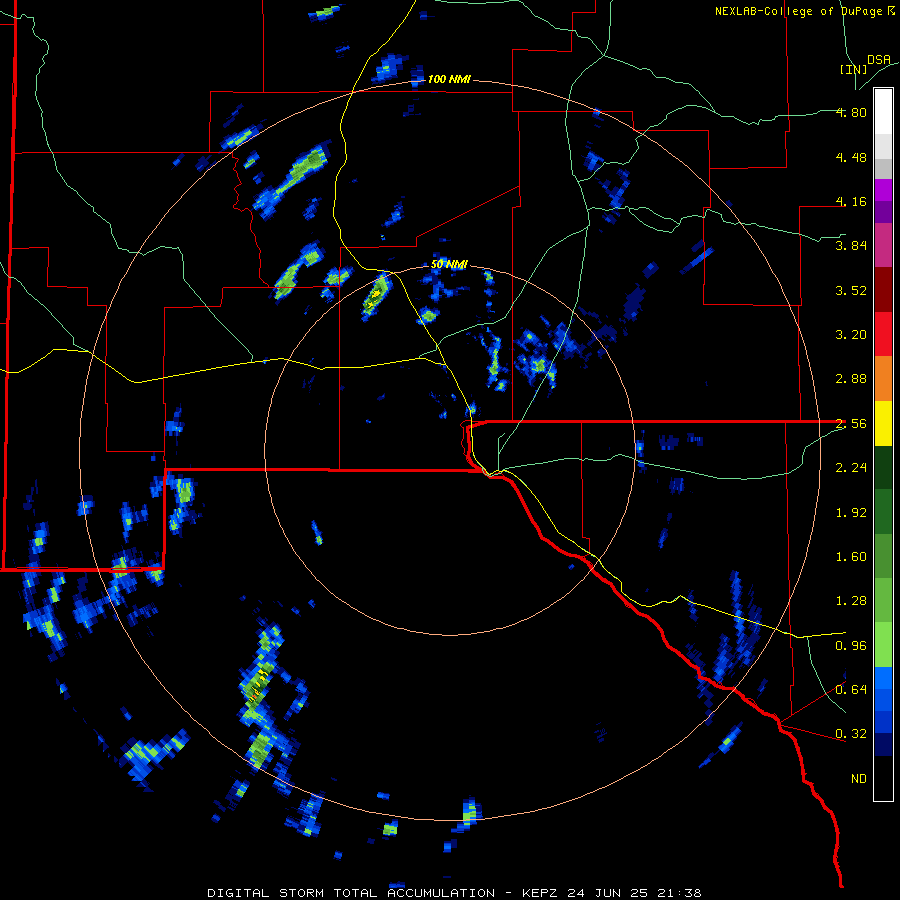
Task: Click the 0.32 legend value
Action: coord(851,734)
